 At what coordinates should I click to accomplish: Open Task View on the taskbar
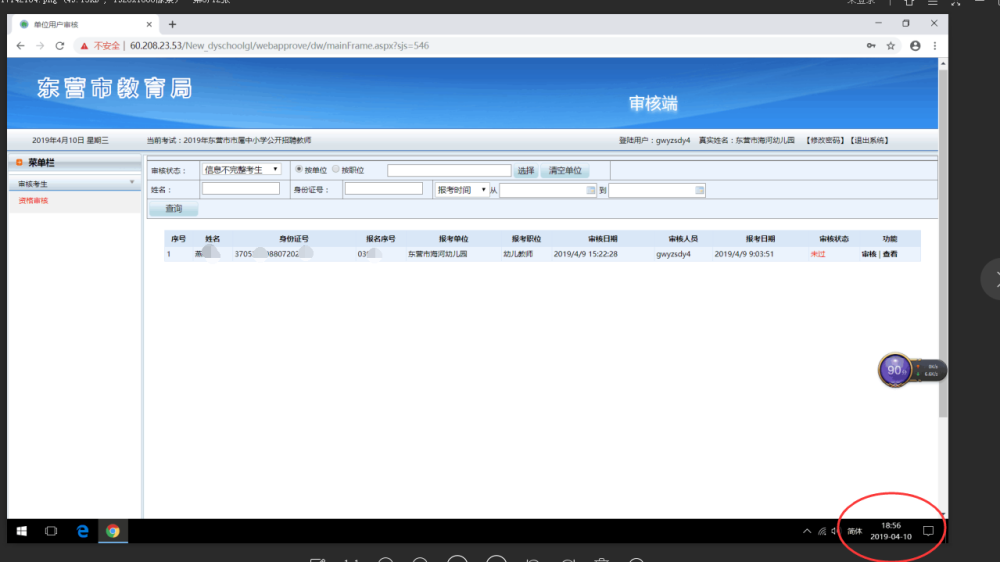pos(51,531)
